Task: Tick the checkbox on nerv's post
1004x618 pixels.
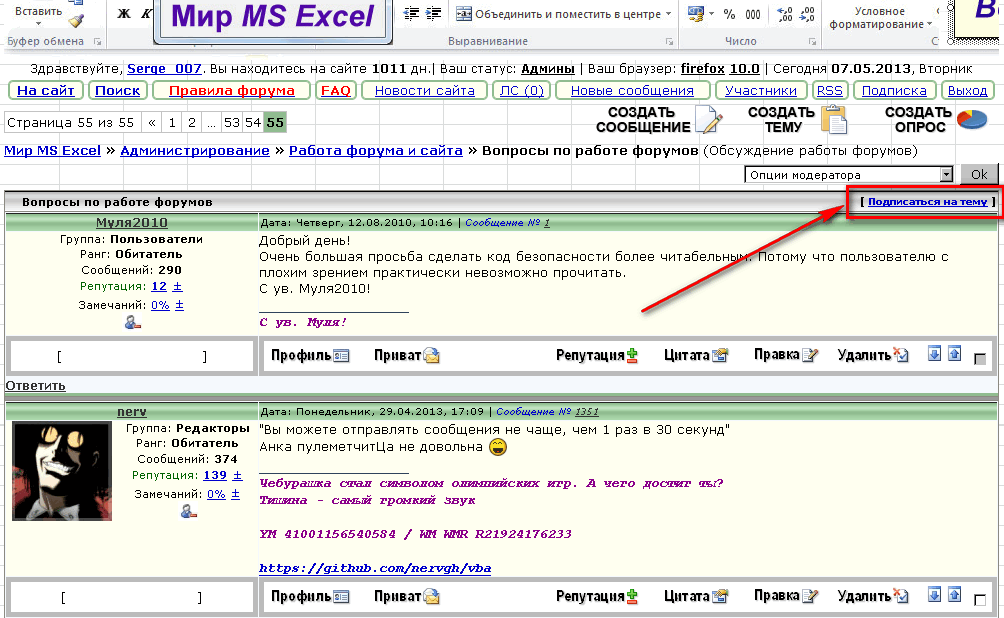Action: [x=980, y=599]
